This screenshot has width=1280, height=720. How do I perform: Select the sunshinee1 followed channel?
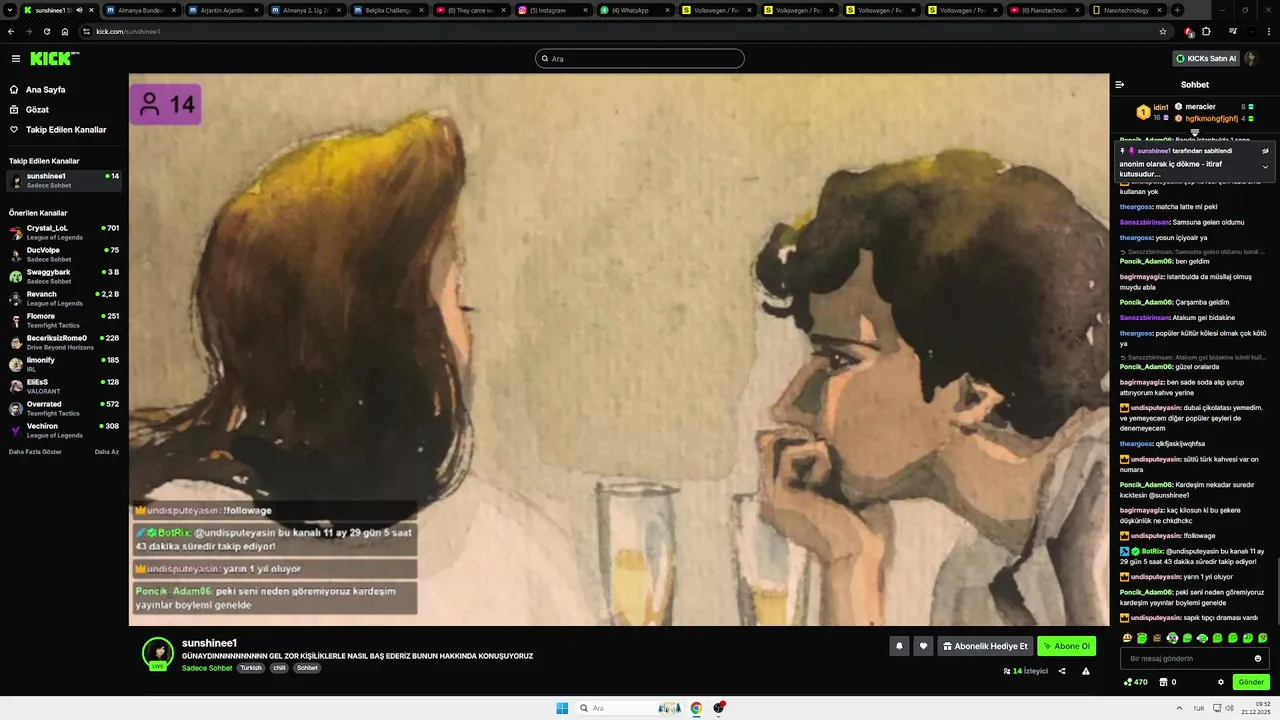[64, 180]
